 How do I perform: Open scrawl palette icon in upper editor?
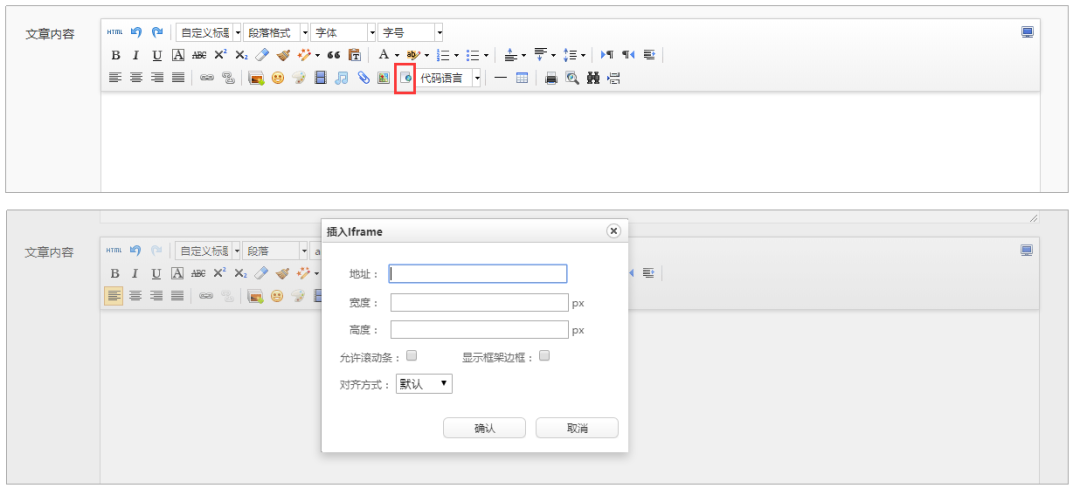click(x=299, y=78)
